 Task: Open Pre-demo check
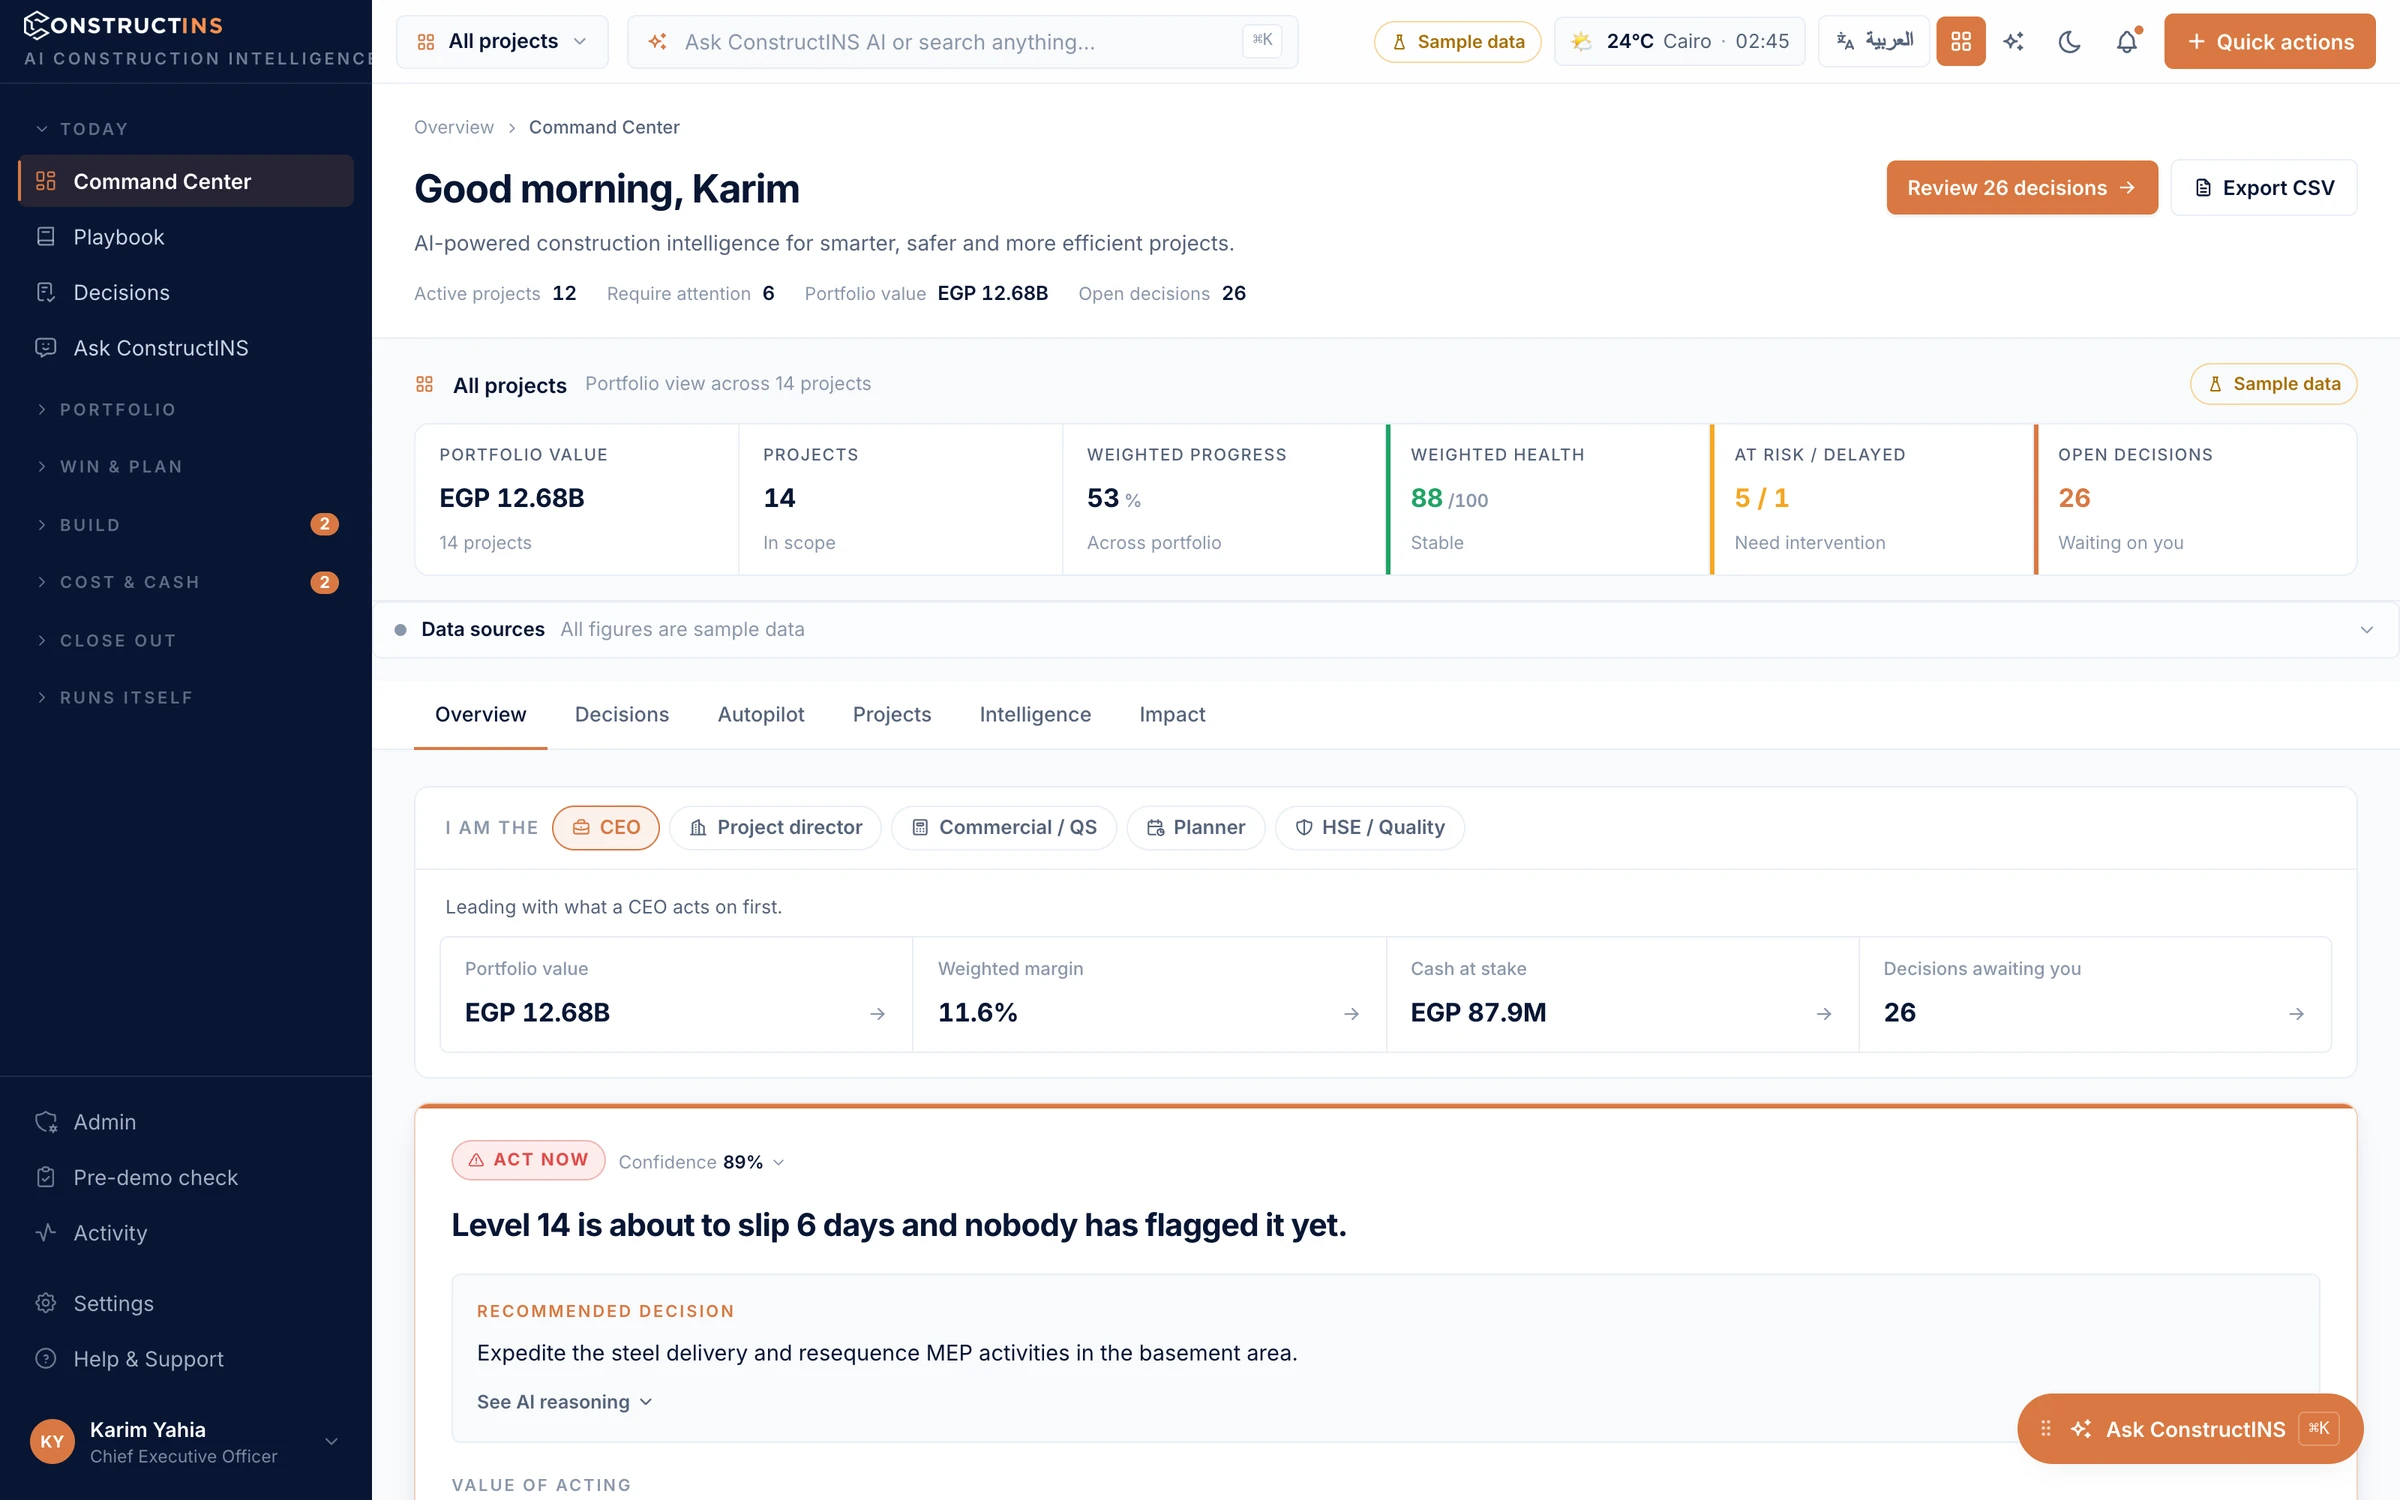186,1177
